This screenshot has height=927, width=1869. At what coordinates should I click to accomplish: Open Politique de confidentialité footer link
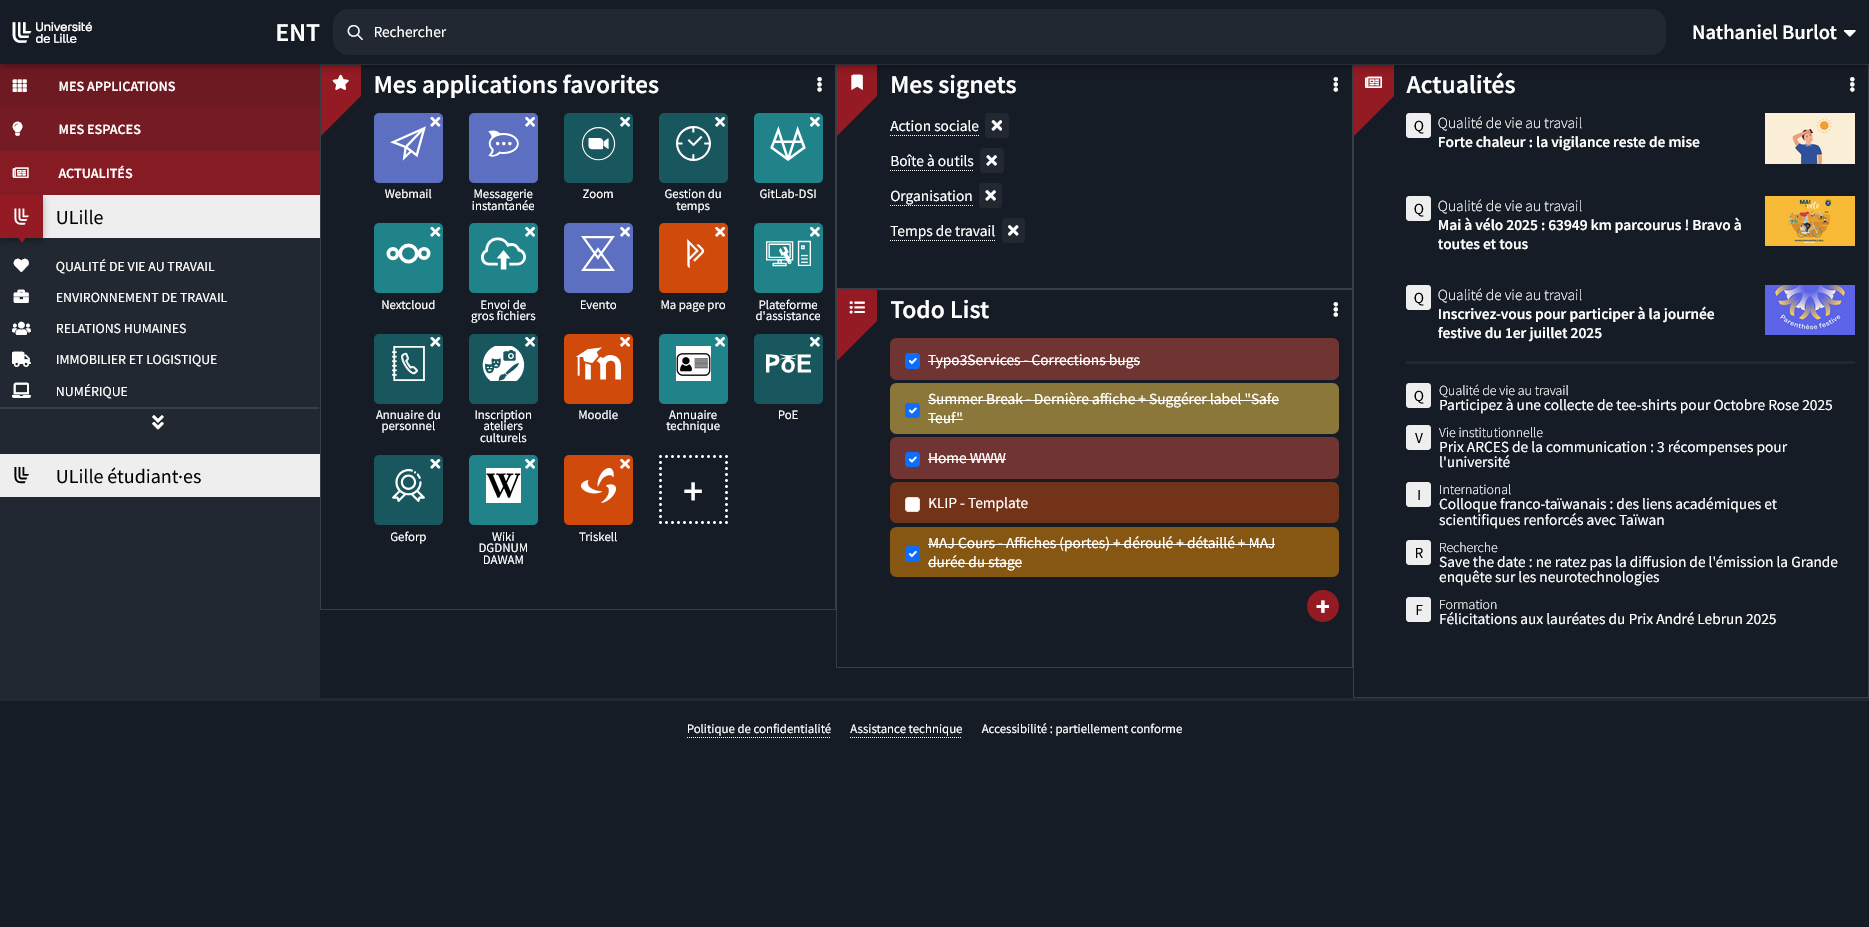758,729
